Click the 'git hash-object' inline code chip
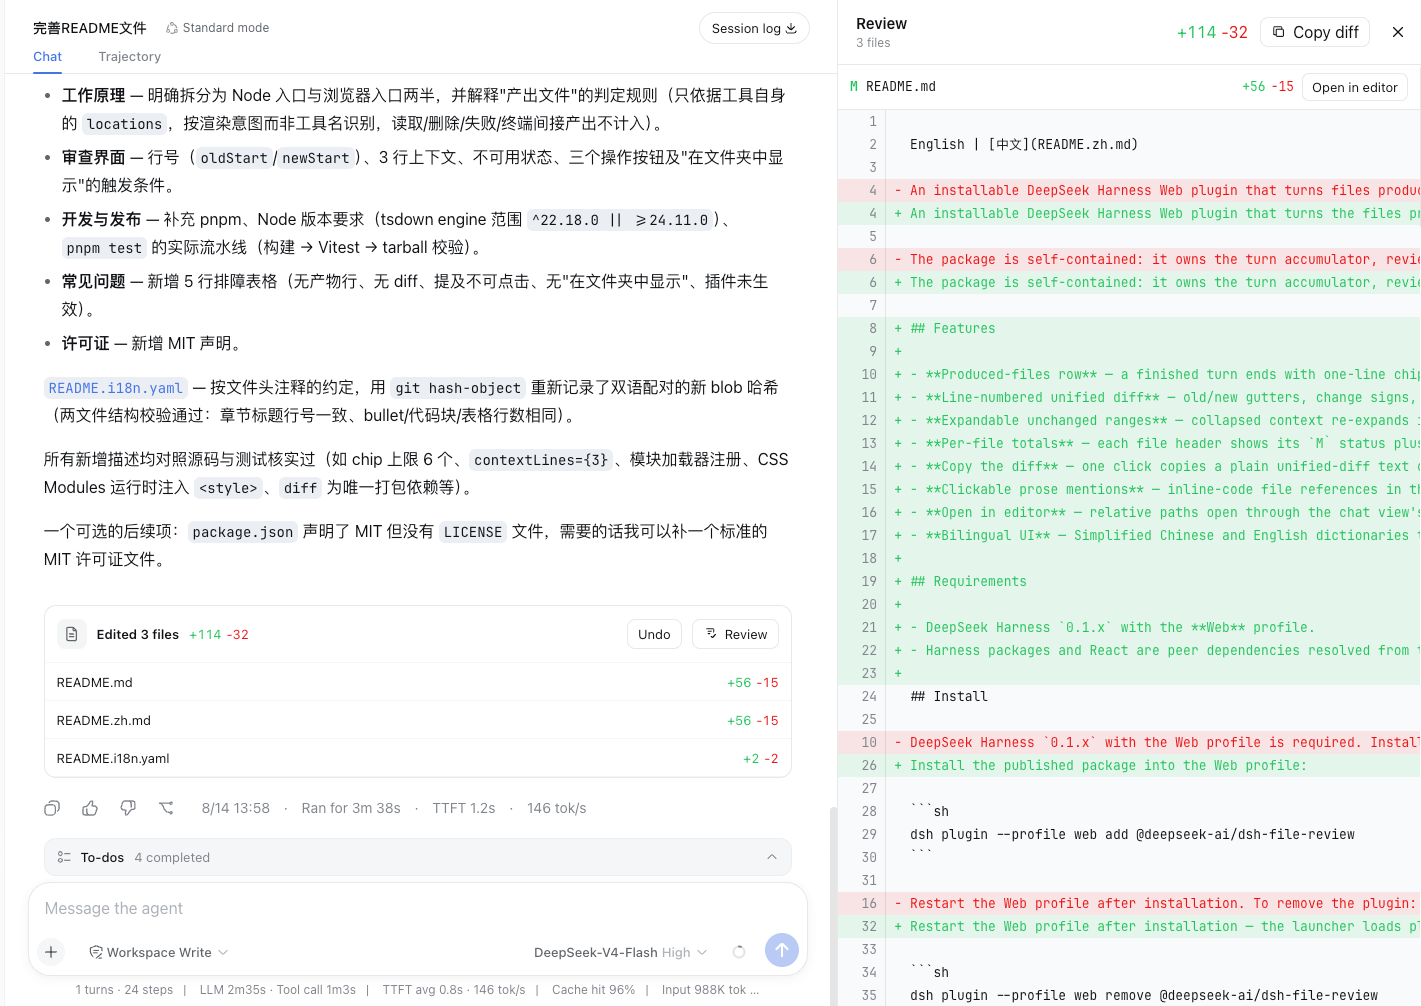Image resolution: width=1421 pixels, height=1006 pixels. pos(458,388)
